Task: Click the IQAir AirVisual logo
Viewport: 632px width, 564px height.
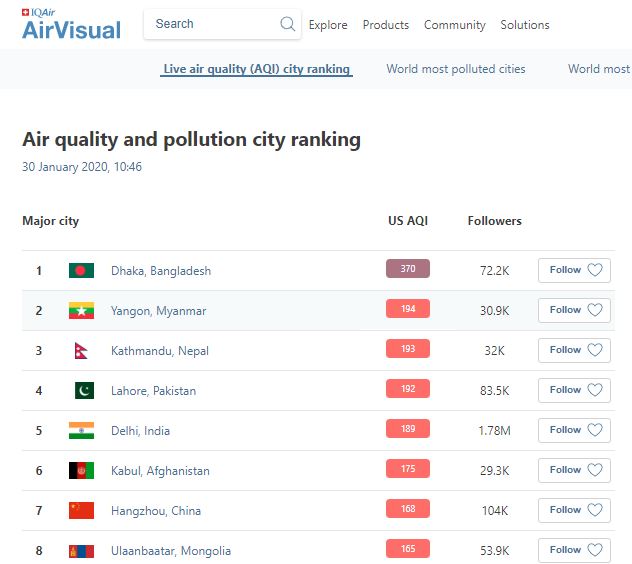Action: click(x=71, y=24)
